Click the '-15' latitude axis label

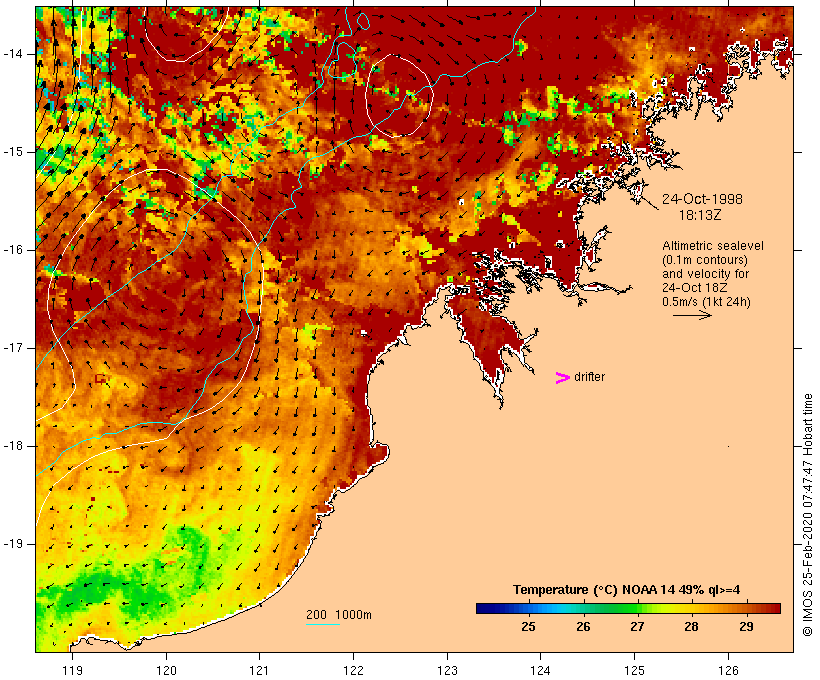(12, 152)
